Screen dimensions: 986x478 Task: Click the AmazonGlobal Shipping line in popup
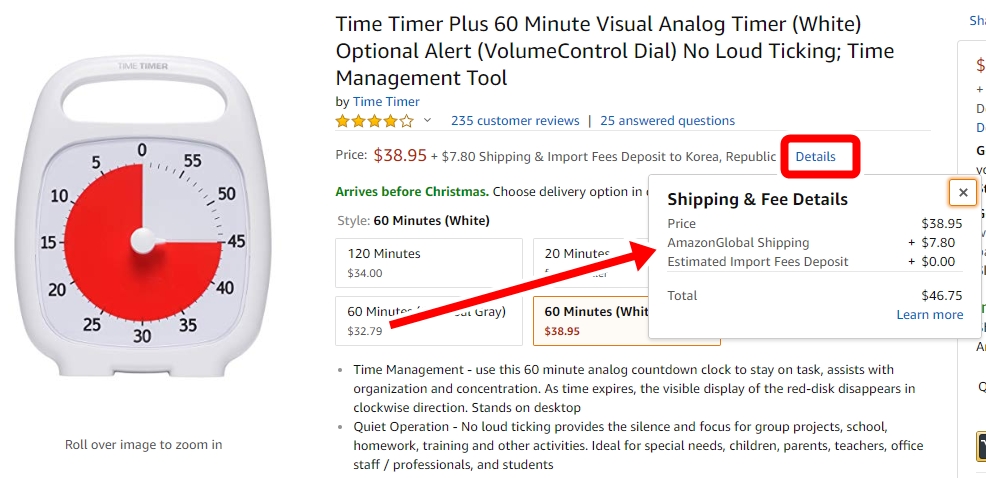pyautogui.click(x=814, y=243)
